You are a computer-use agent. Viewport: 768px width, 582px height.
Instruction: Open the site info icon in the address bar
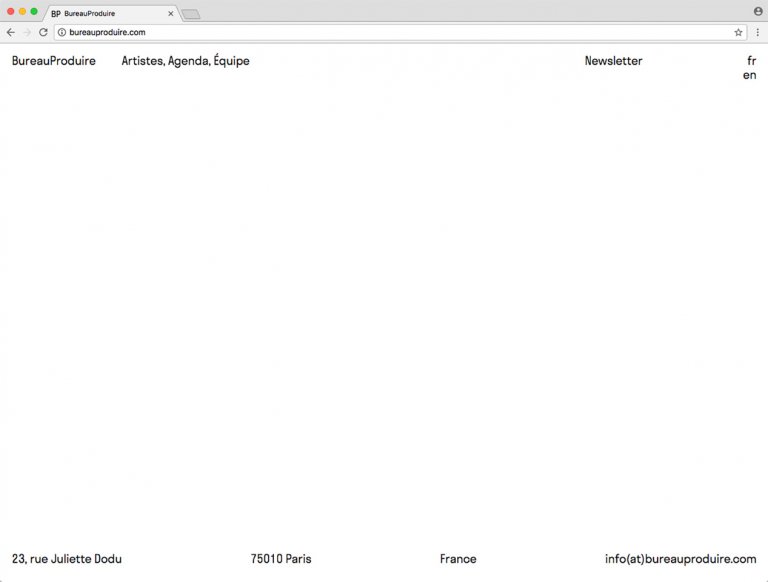click(62, 32)
